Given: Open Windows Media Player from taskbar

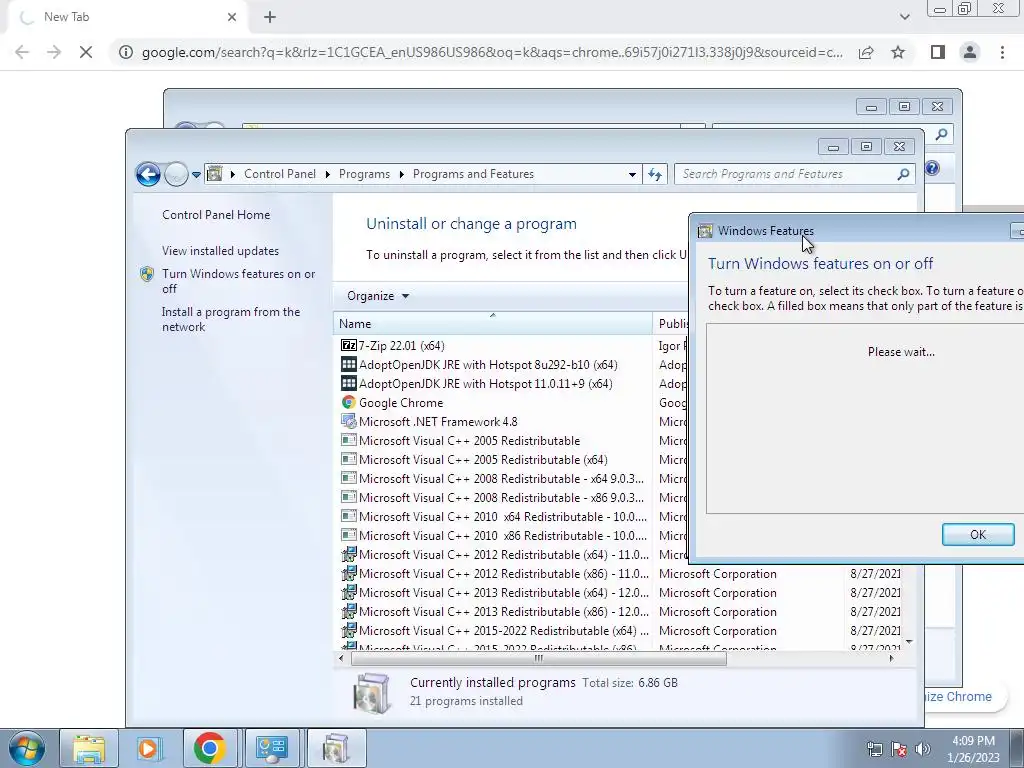Looking at the screenshot, I should click(x=149, y=748).
